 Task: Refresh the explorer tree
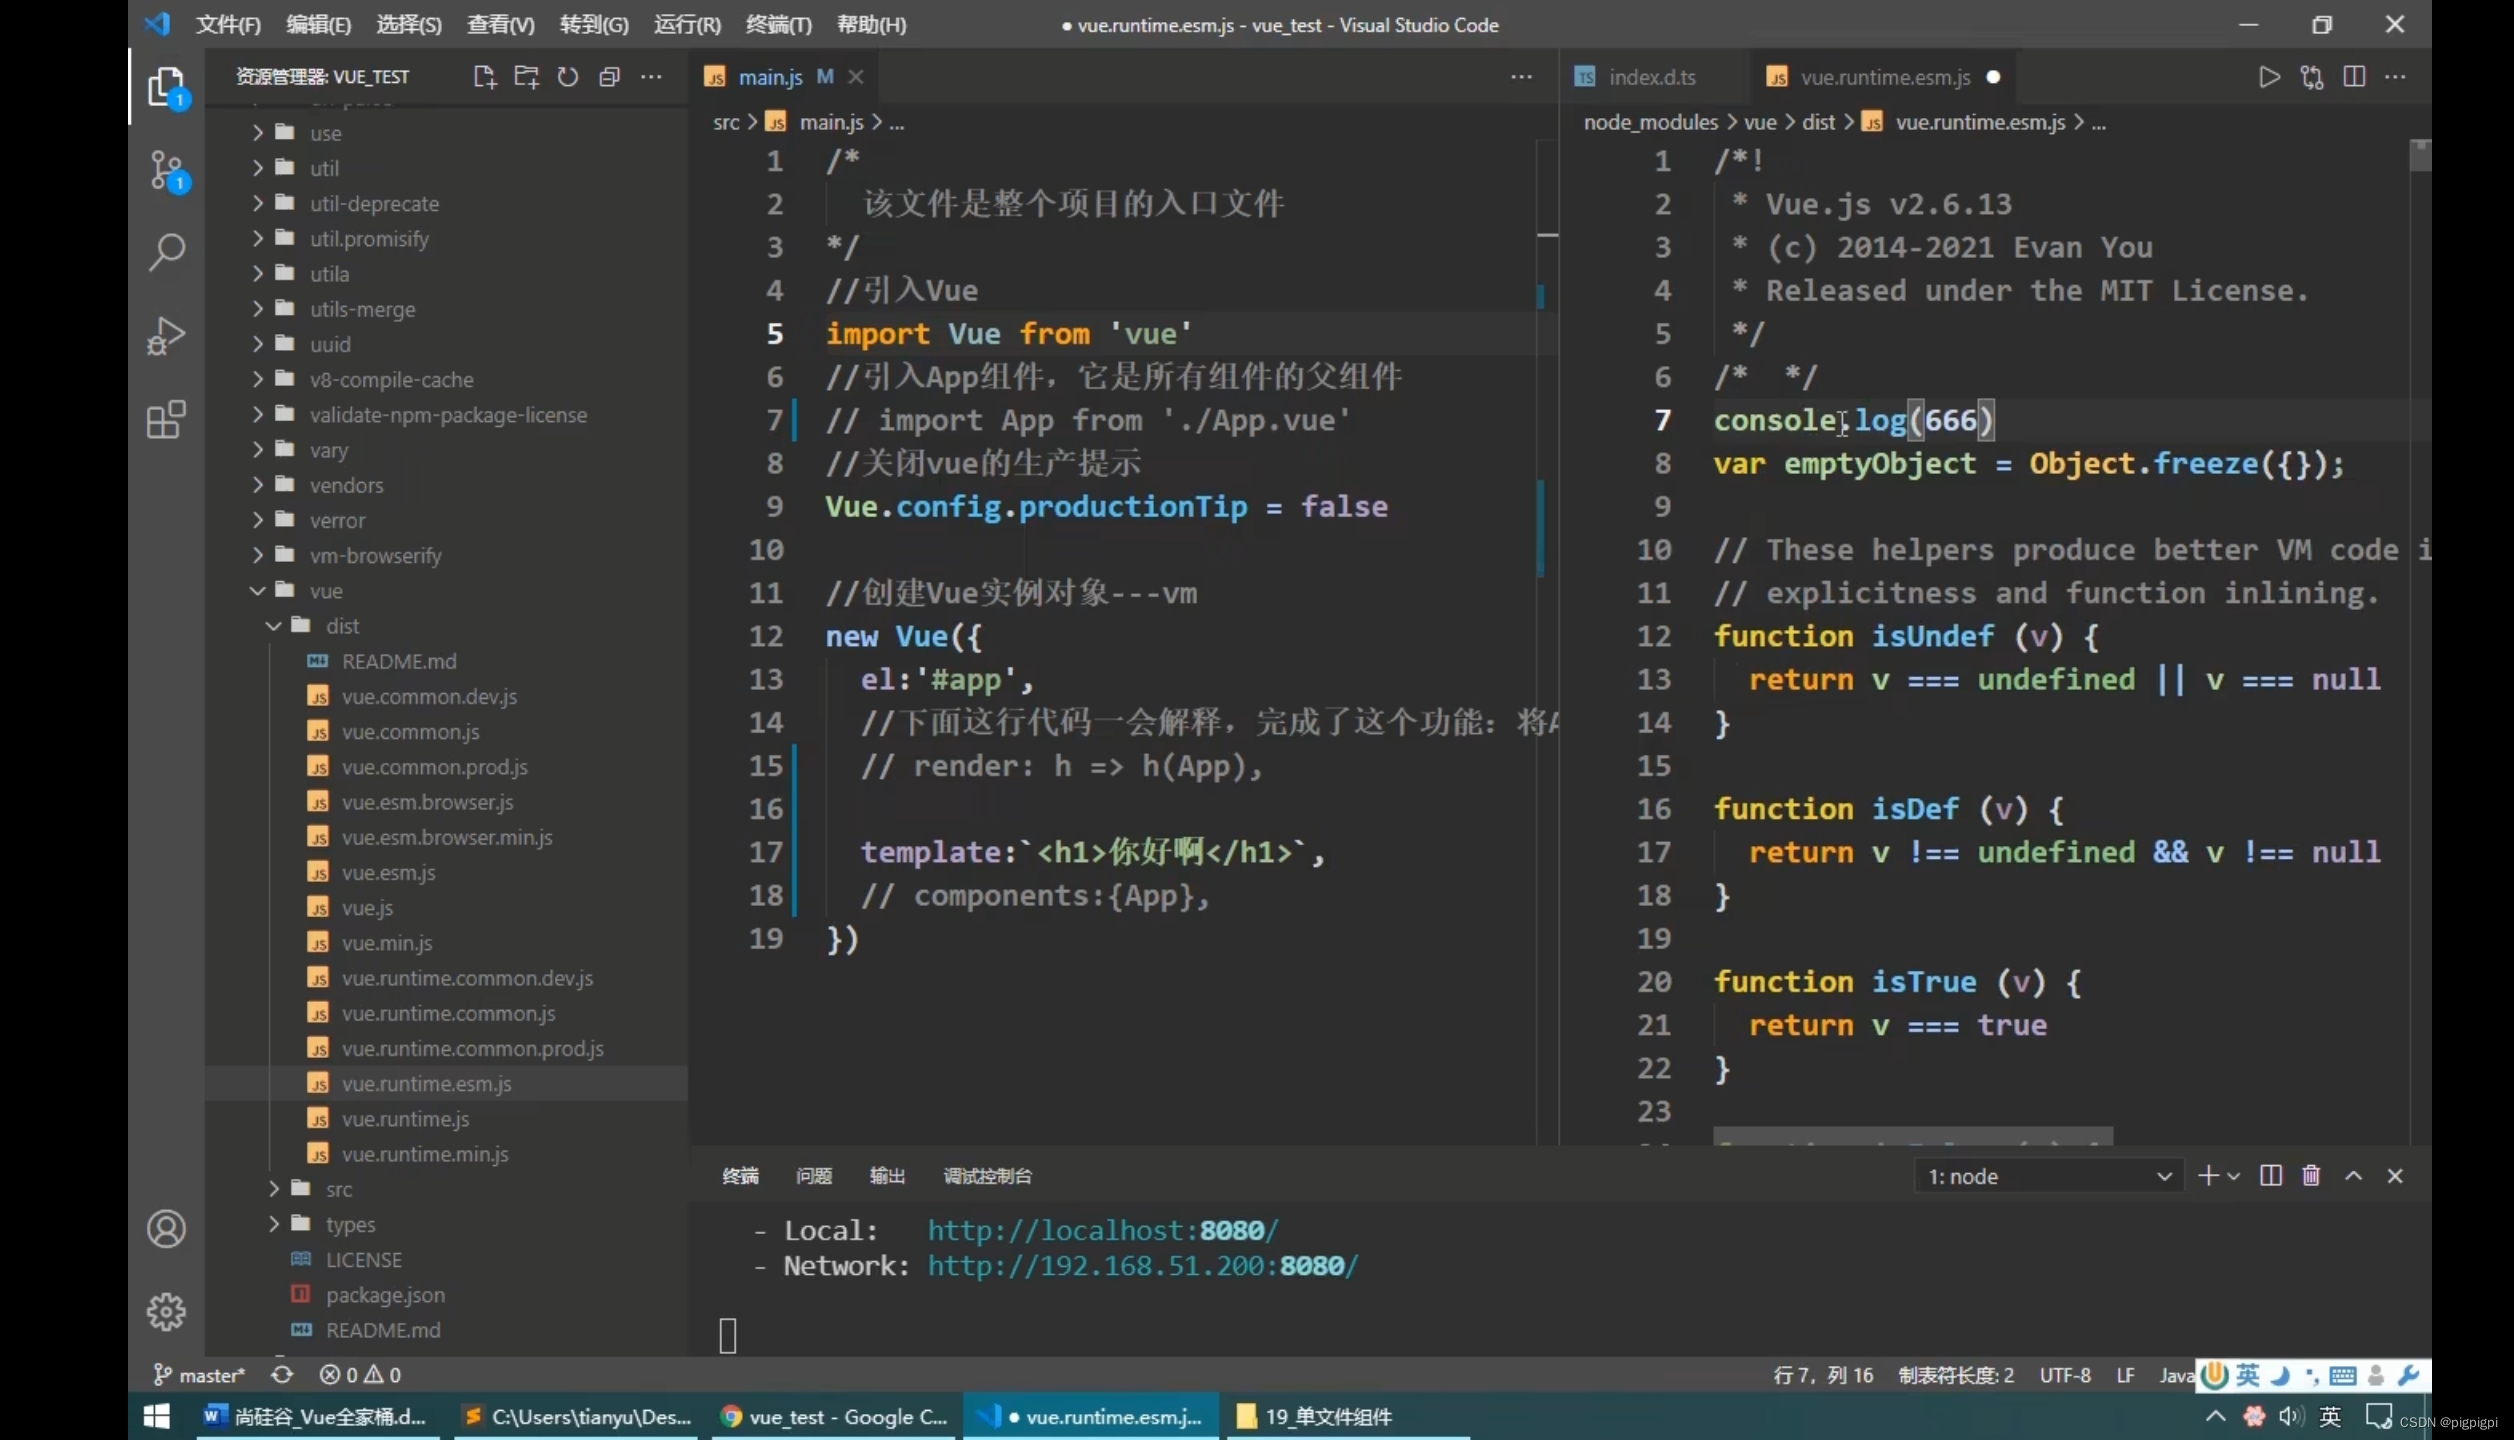coord(568,77)
